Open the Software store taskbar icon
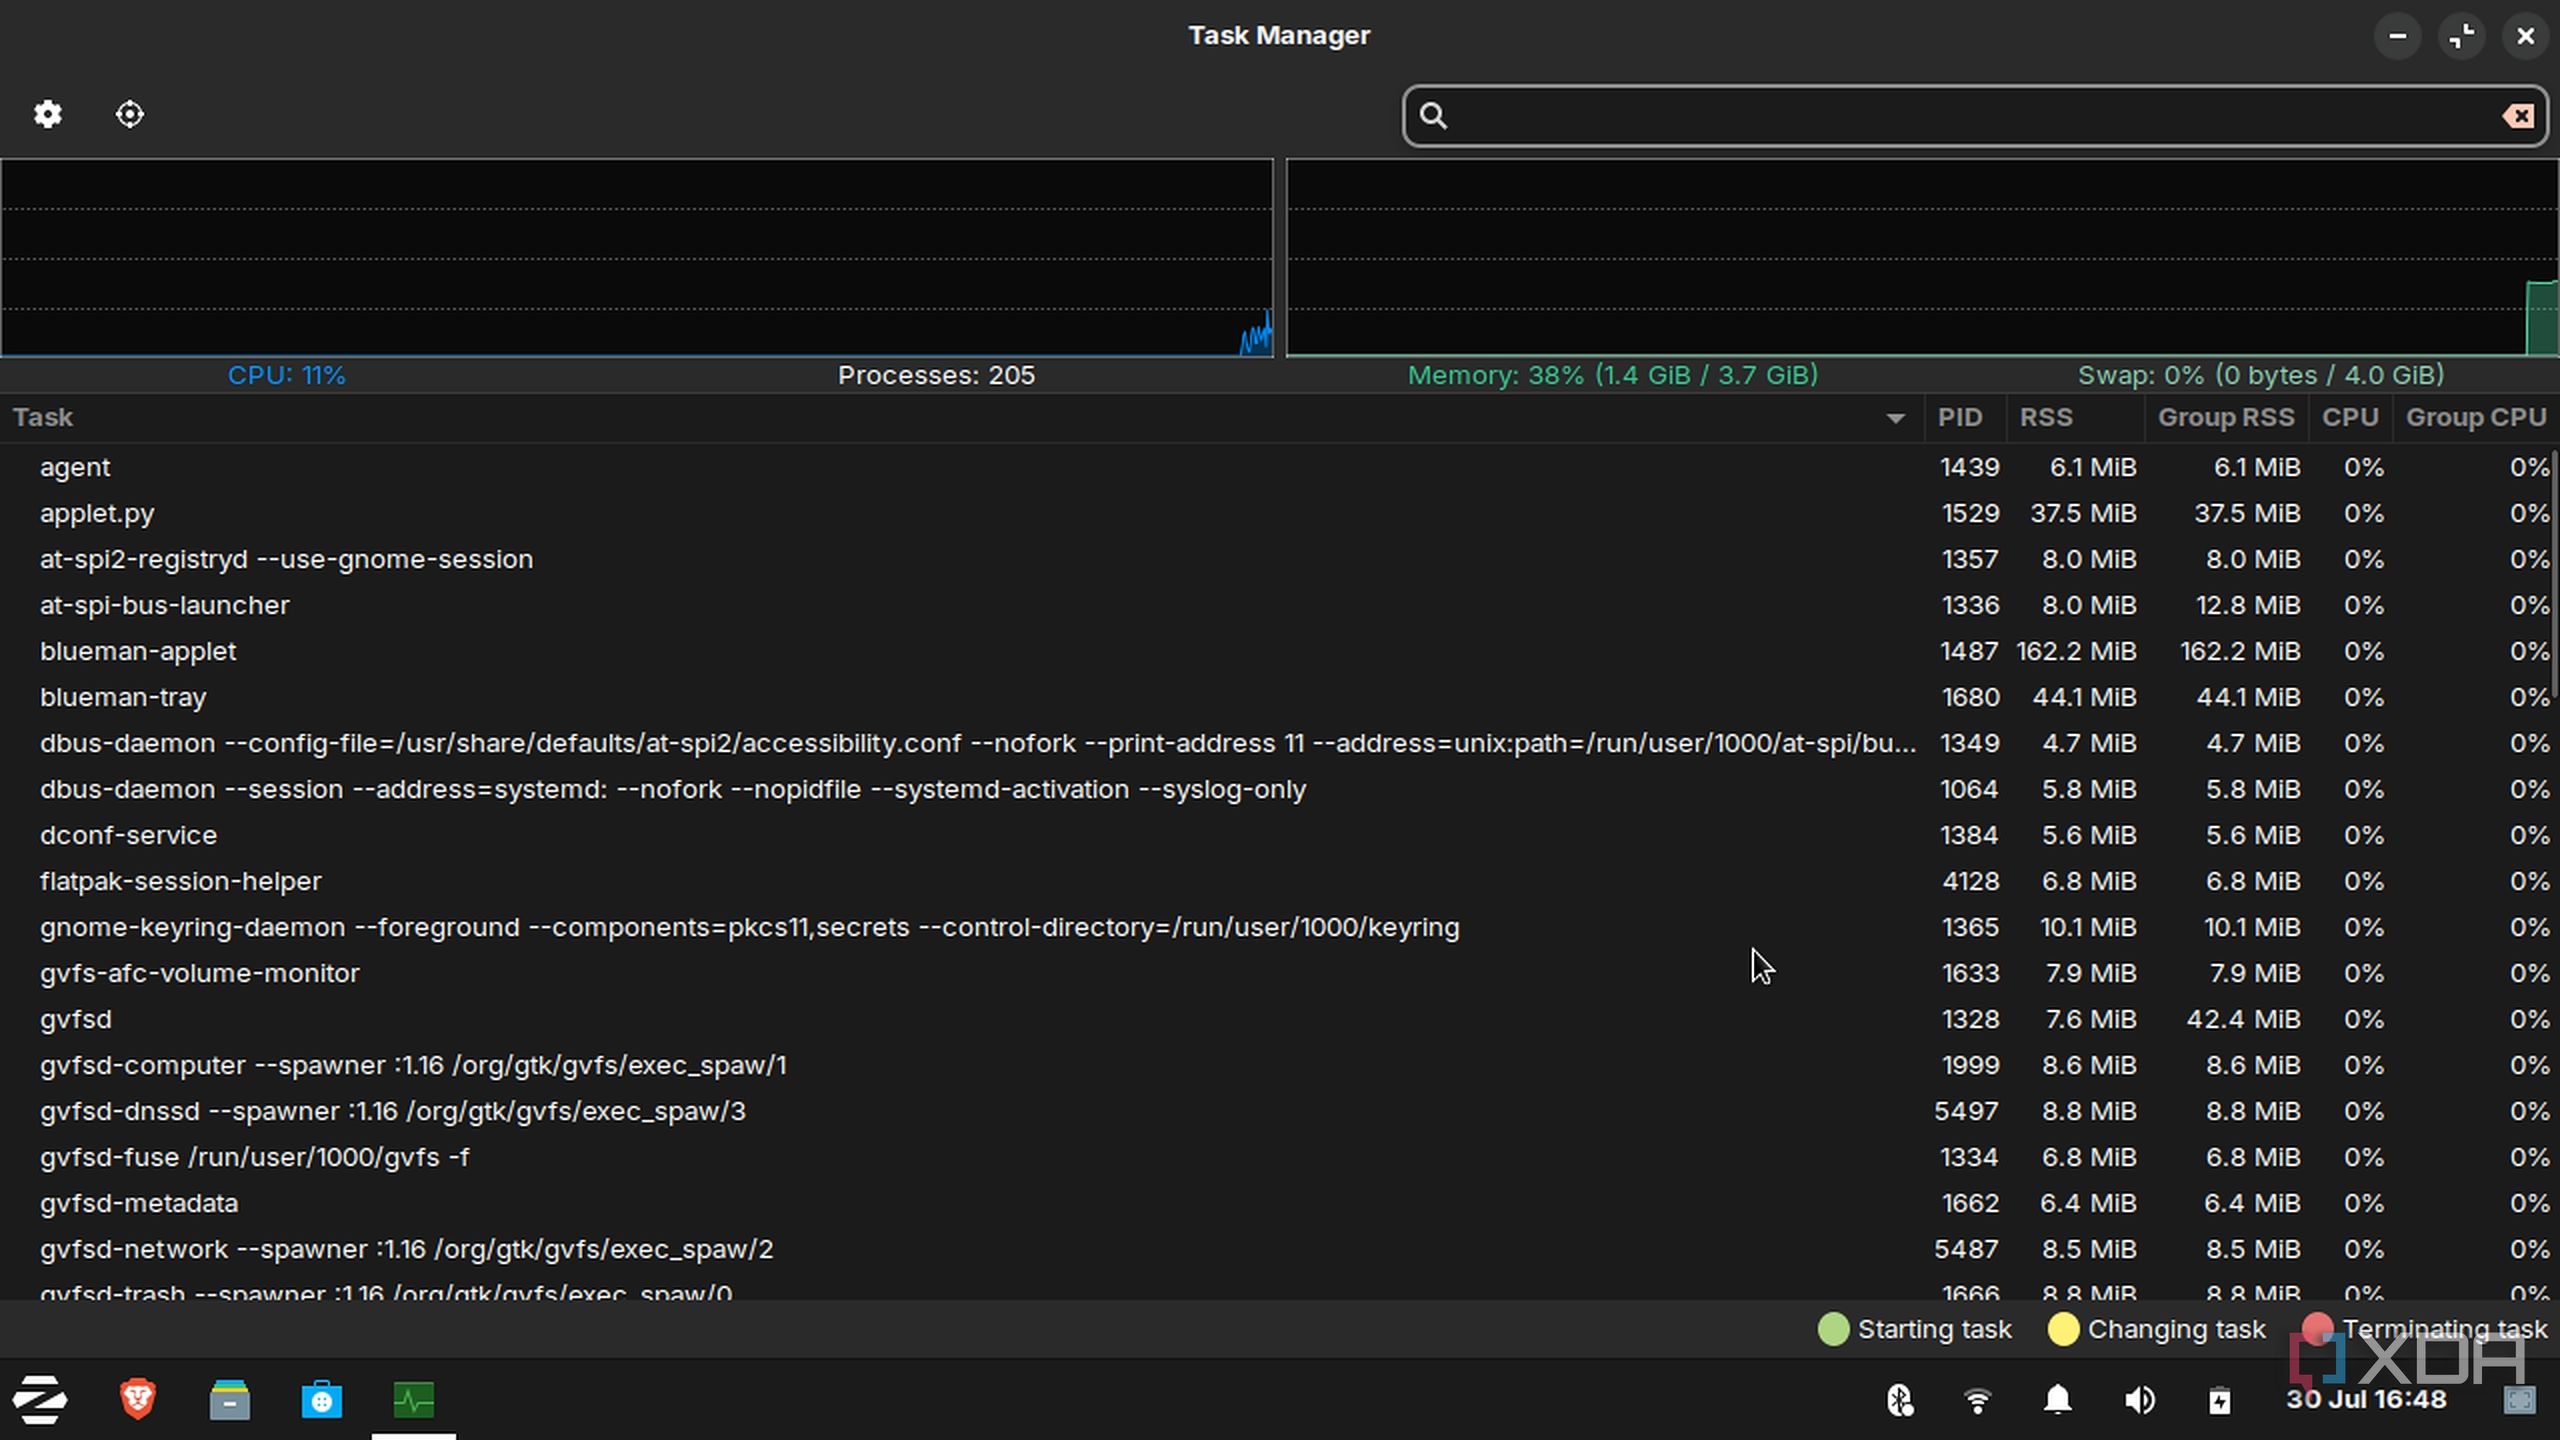Screen dimensions: 2560x1440 pyautogui.click(x=322, y=1400)
